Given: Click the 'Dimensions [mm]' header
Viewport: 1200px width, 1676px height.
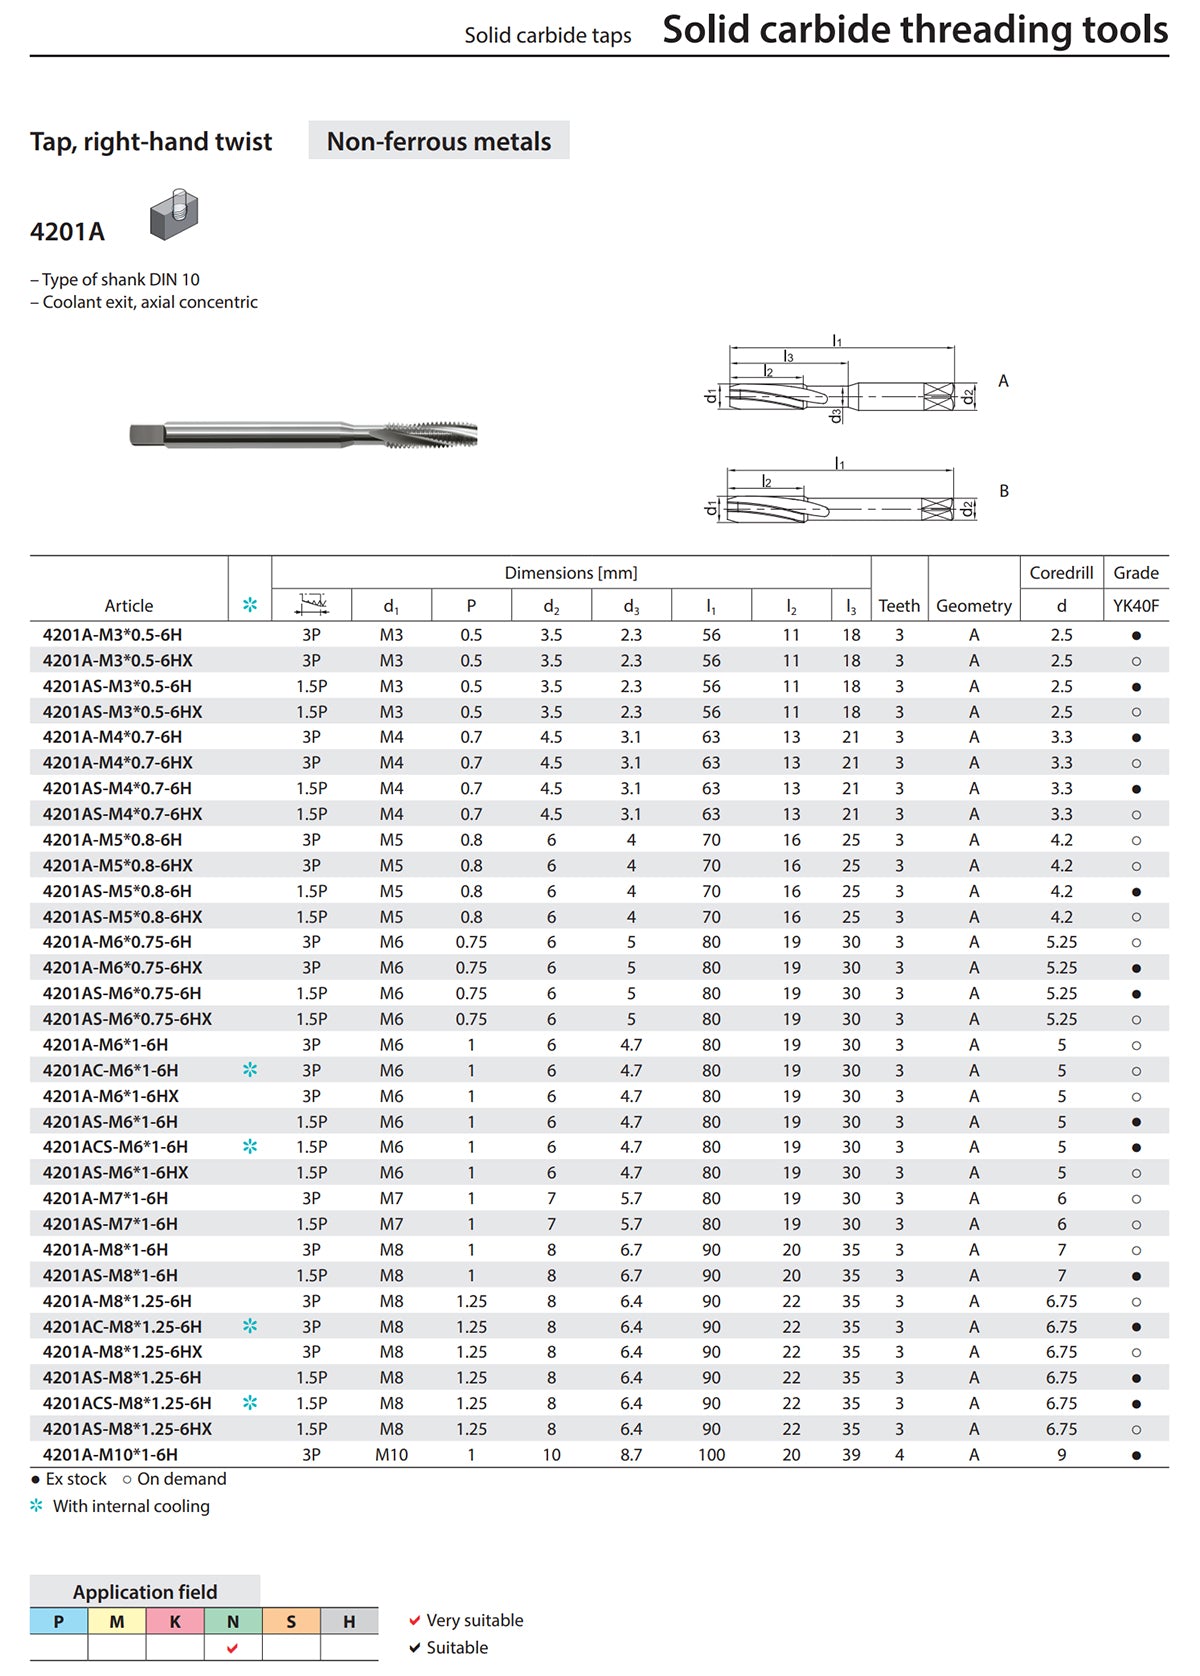Looking at the screenshot, I should (x=571, y=573).
